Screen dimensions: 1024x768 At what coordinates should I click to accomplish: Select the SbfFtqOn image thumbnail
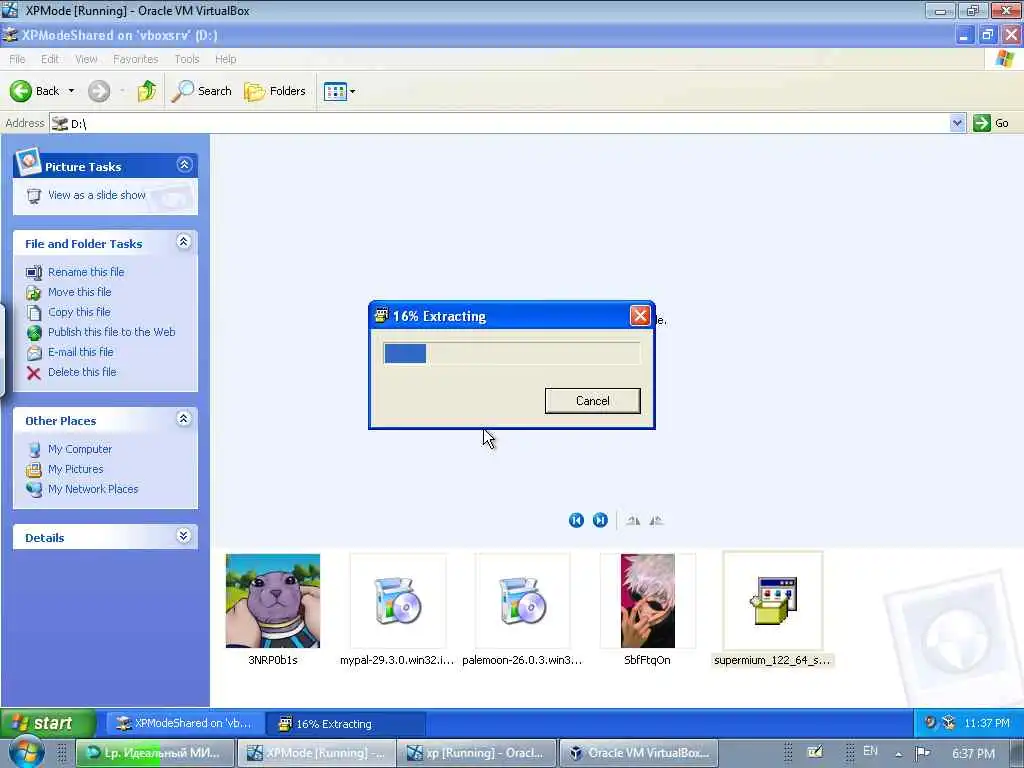[647, 601]
